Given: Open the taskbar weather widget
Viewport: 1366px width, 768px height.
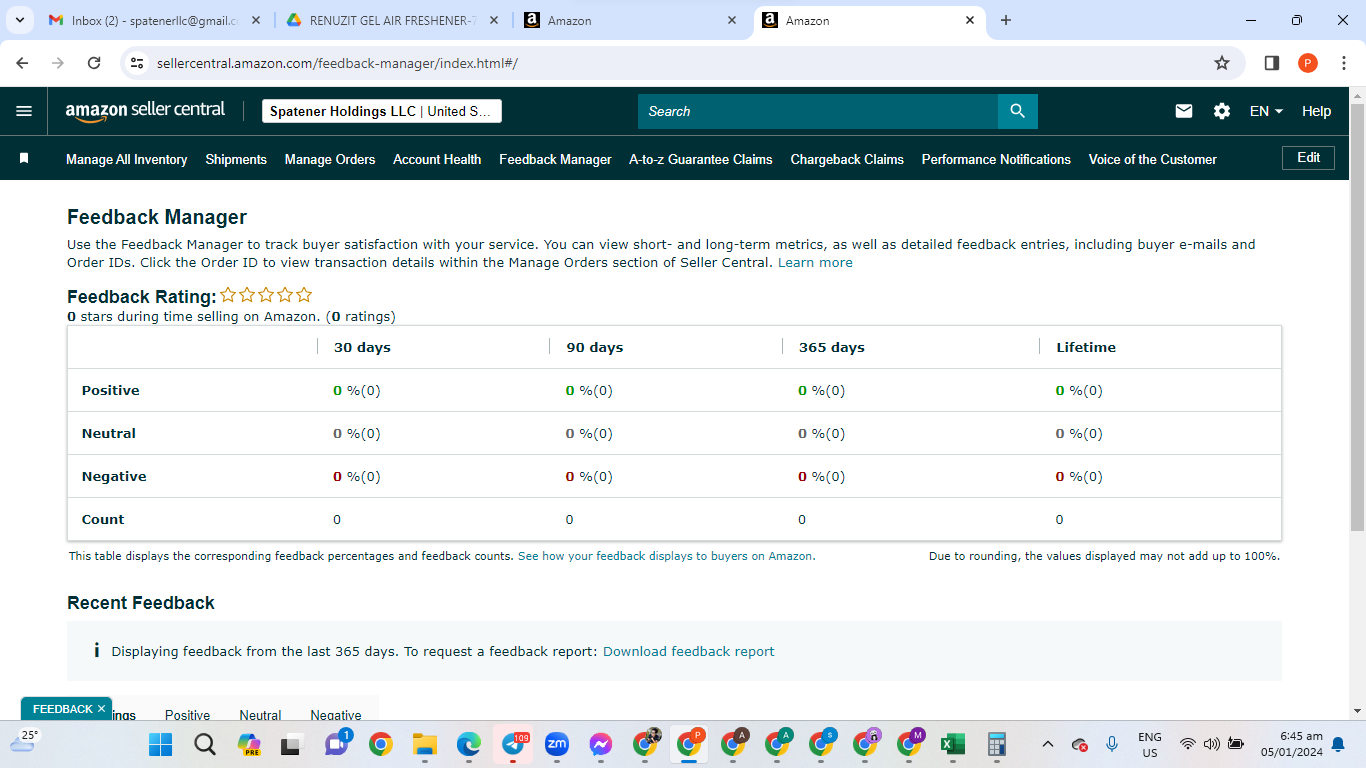Looking at the screenshot, I should (24, 741).
